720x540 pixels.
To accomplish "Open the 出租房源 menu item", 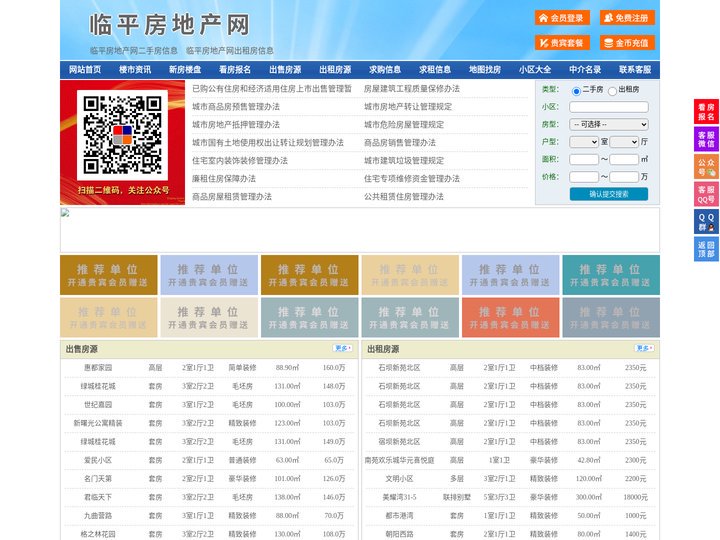I will (335, 70).
